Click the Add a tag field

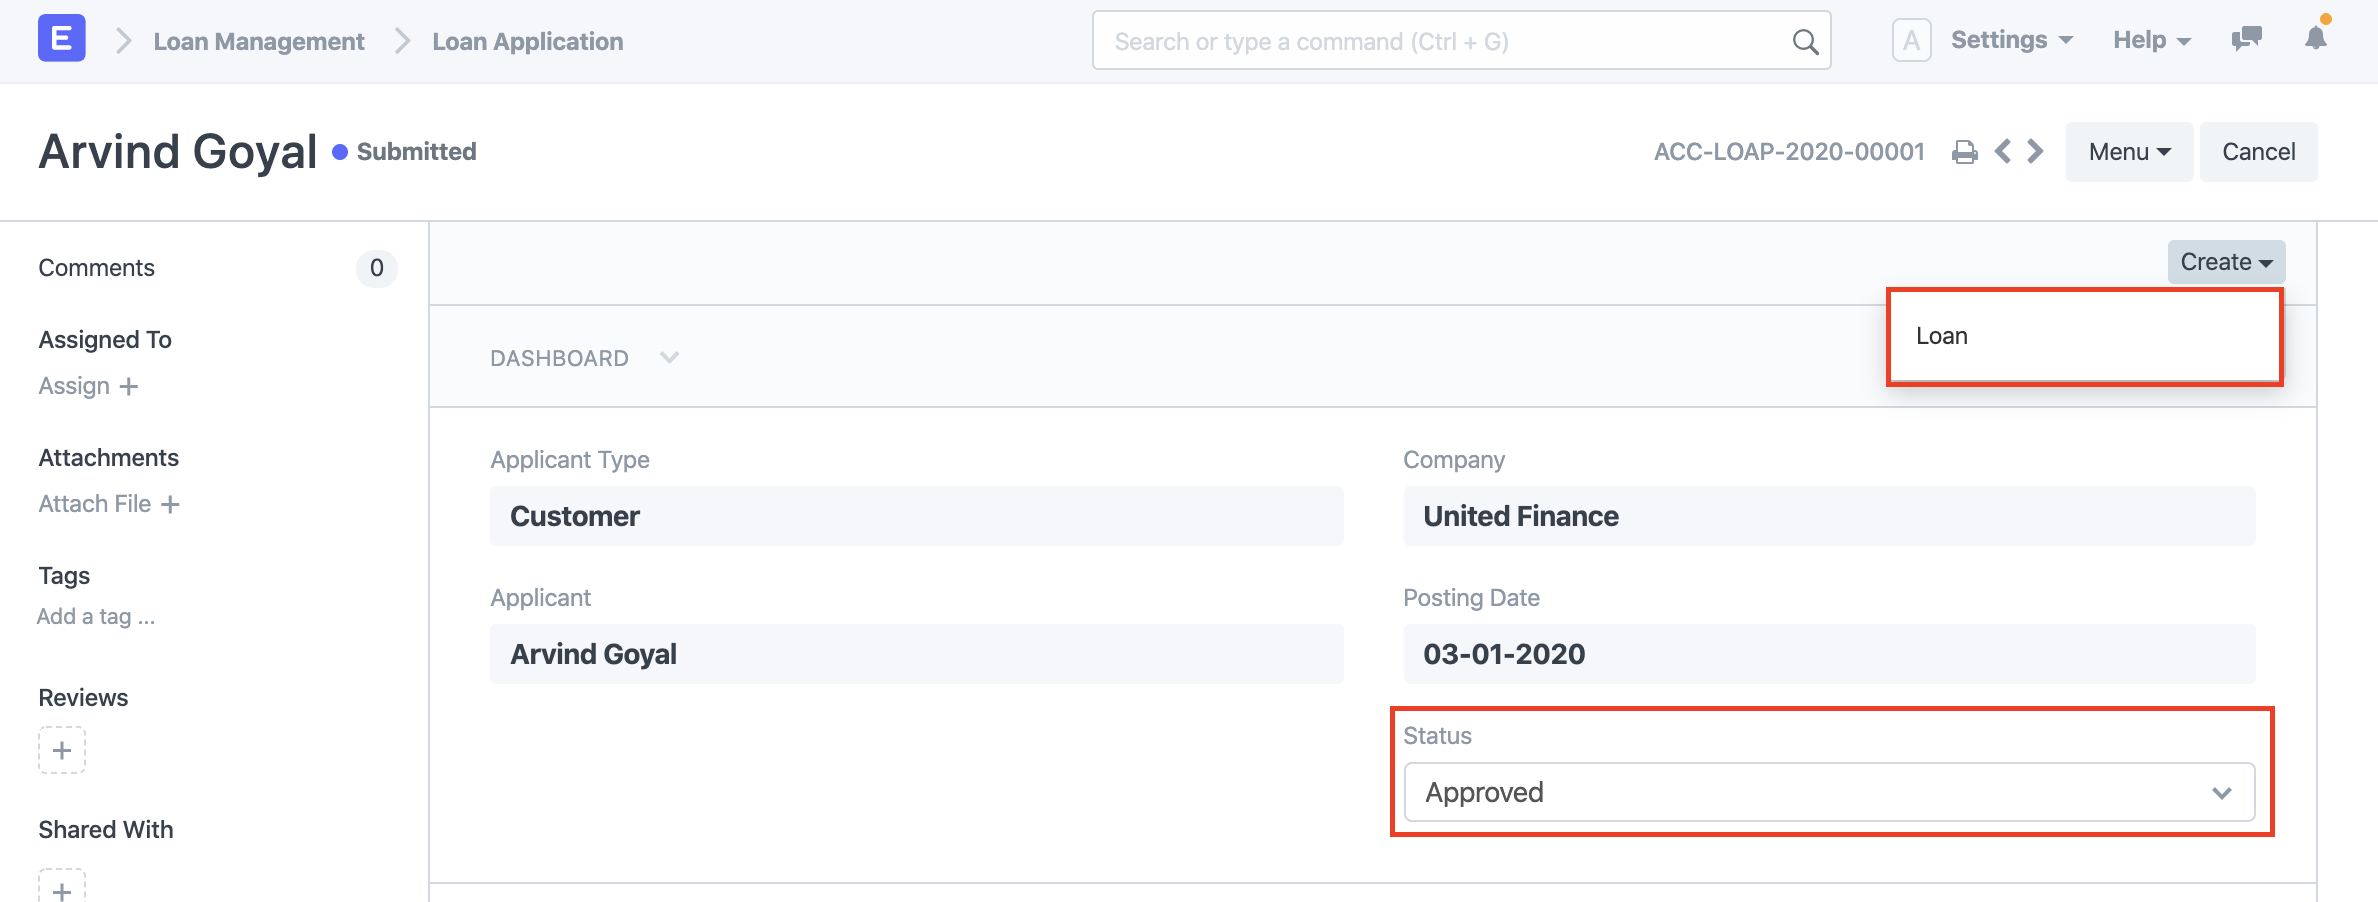pyautogui.click(x=96, y=616)
